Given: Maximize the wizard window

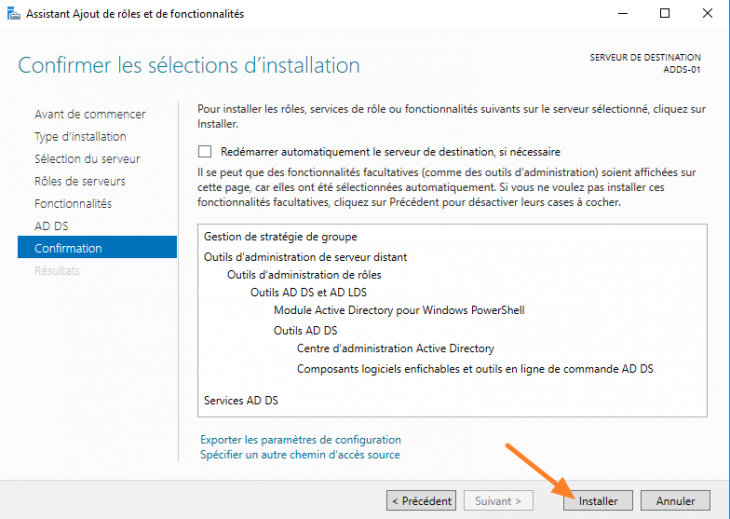Looking at the screenshot, I should tap(665, 14).
